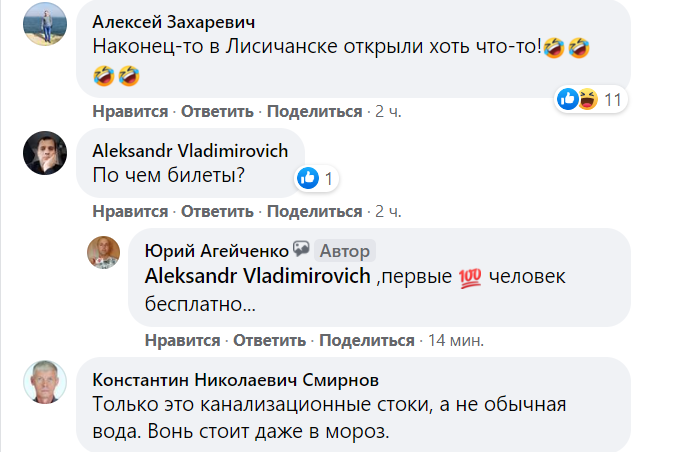Like Юрий Агейченко's reply
The width and height of the screenshot is (682, 452).
[182, 340]
